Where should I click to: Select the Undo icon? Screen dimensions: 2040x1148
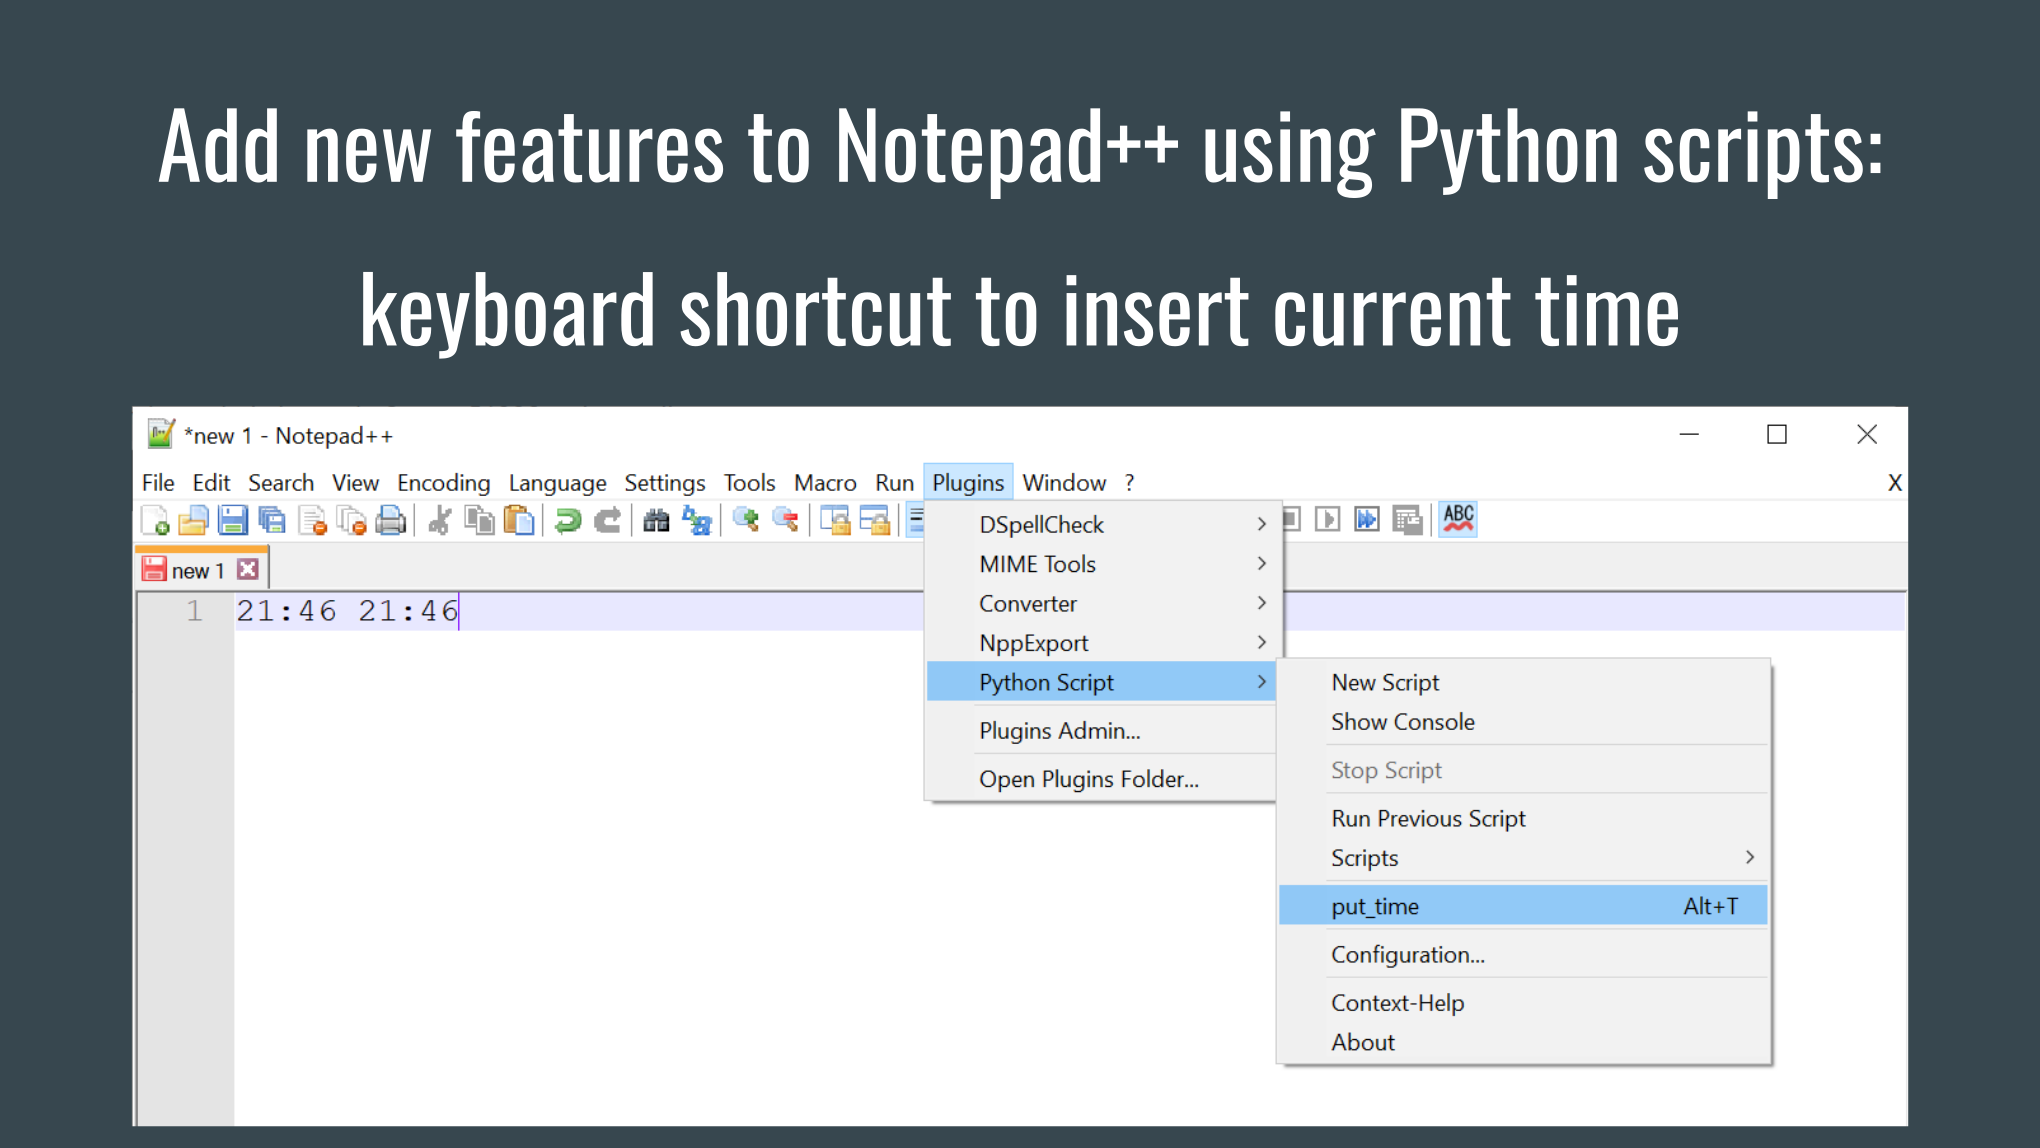coord(567,520)
